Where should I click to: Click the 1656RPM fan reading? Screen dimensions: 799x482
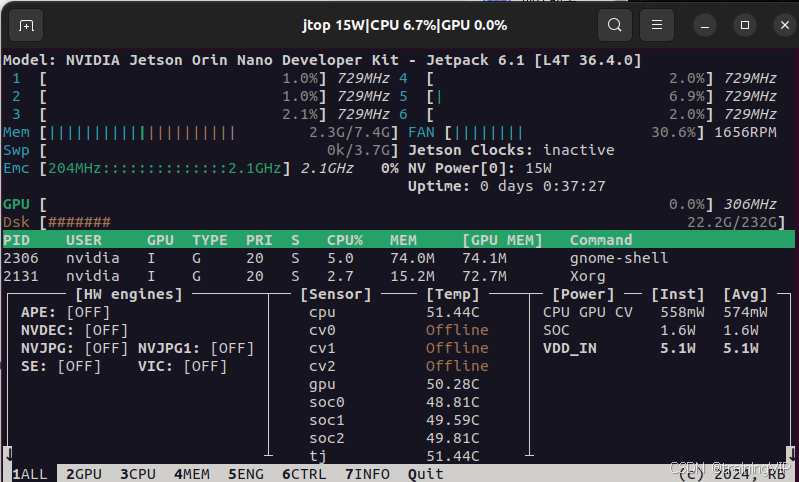point(745,132)
